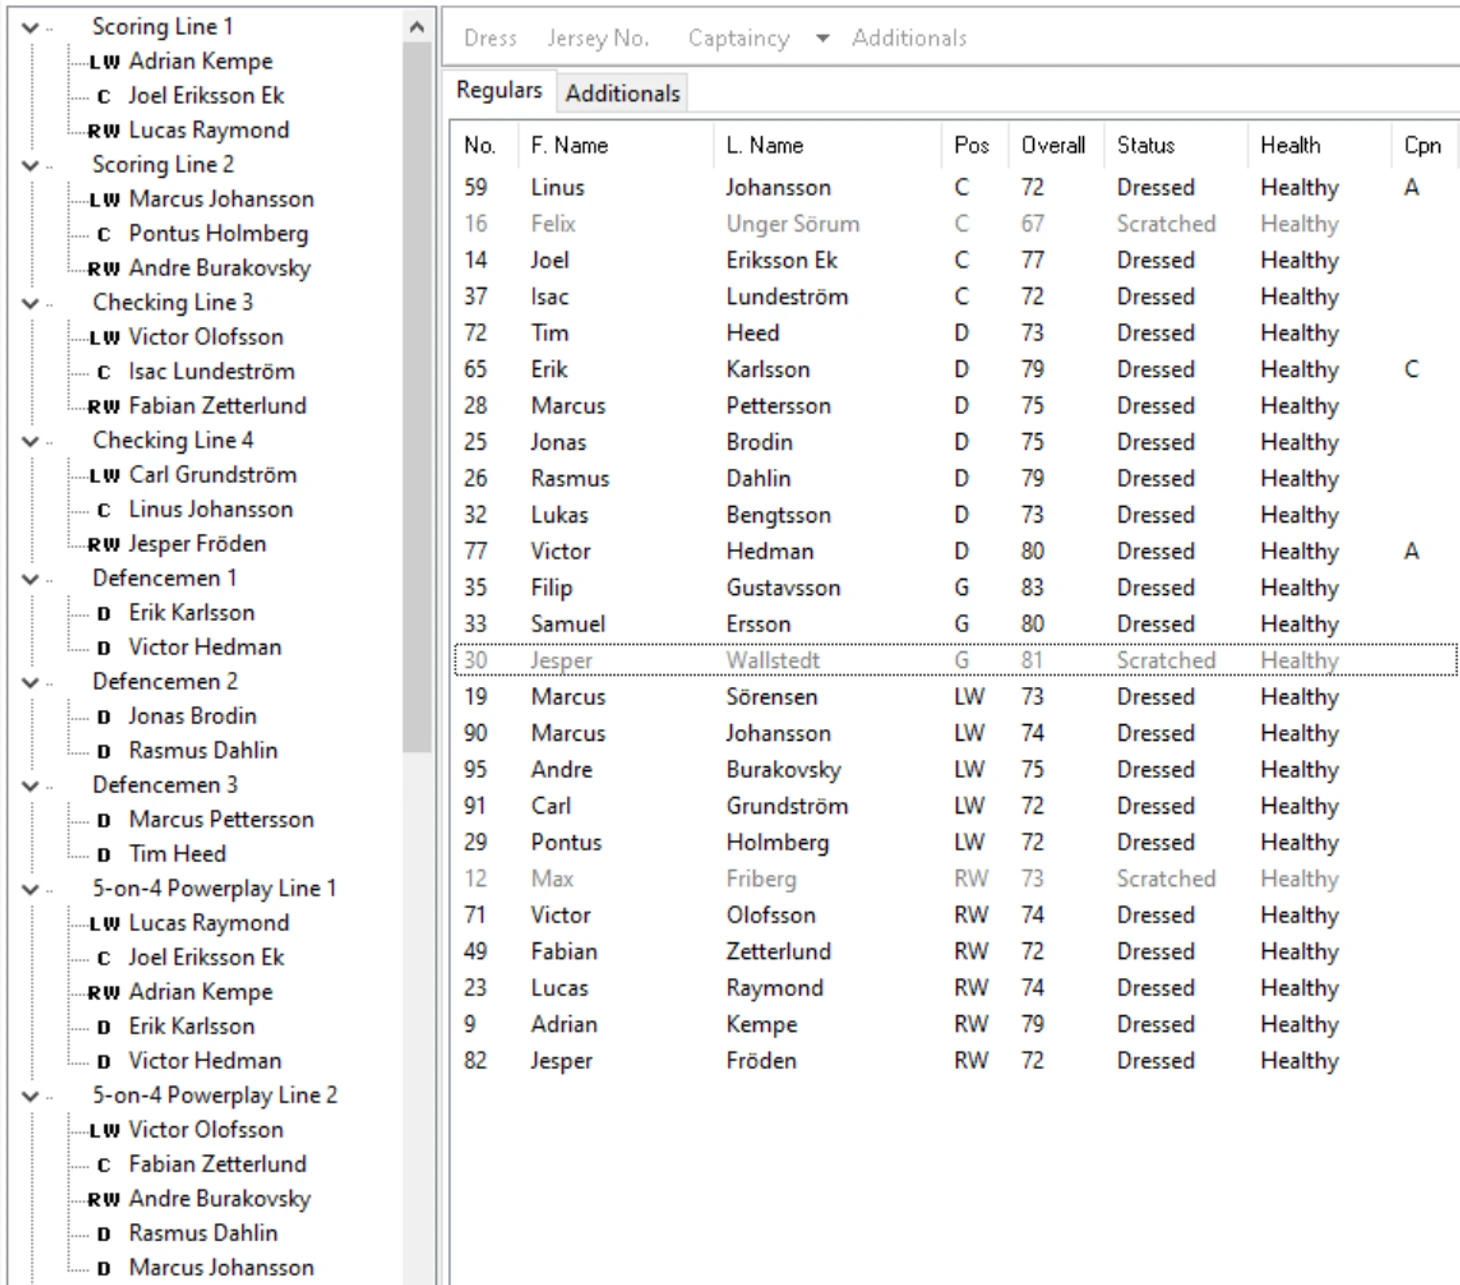Collapse the Scoring Line 1 tree node
The height and width of the screenshot is (1285, 1460).
(31, 28)
